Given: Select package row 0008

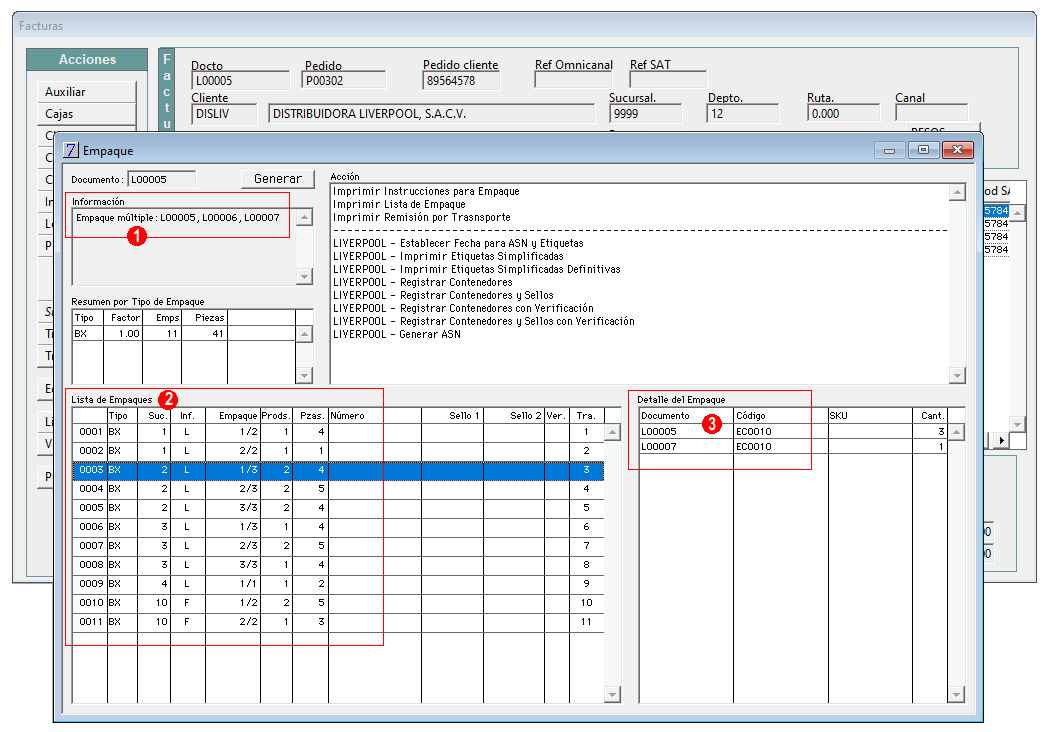Looking at the screenshot, I should click(x=338, y=564).
